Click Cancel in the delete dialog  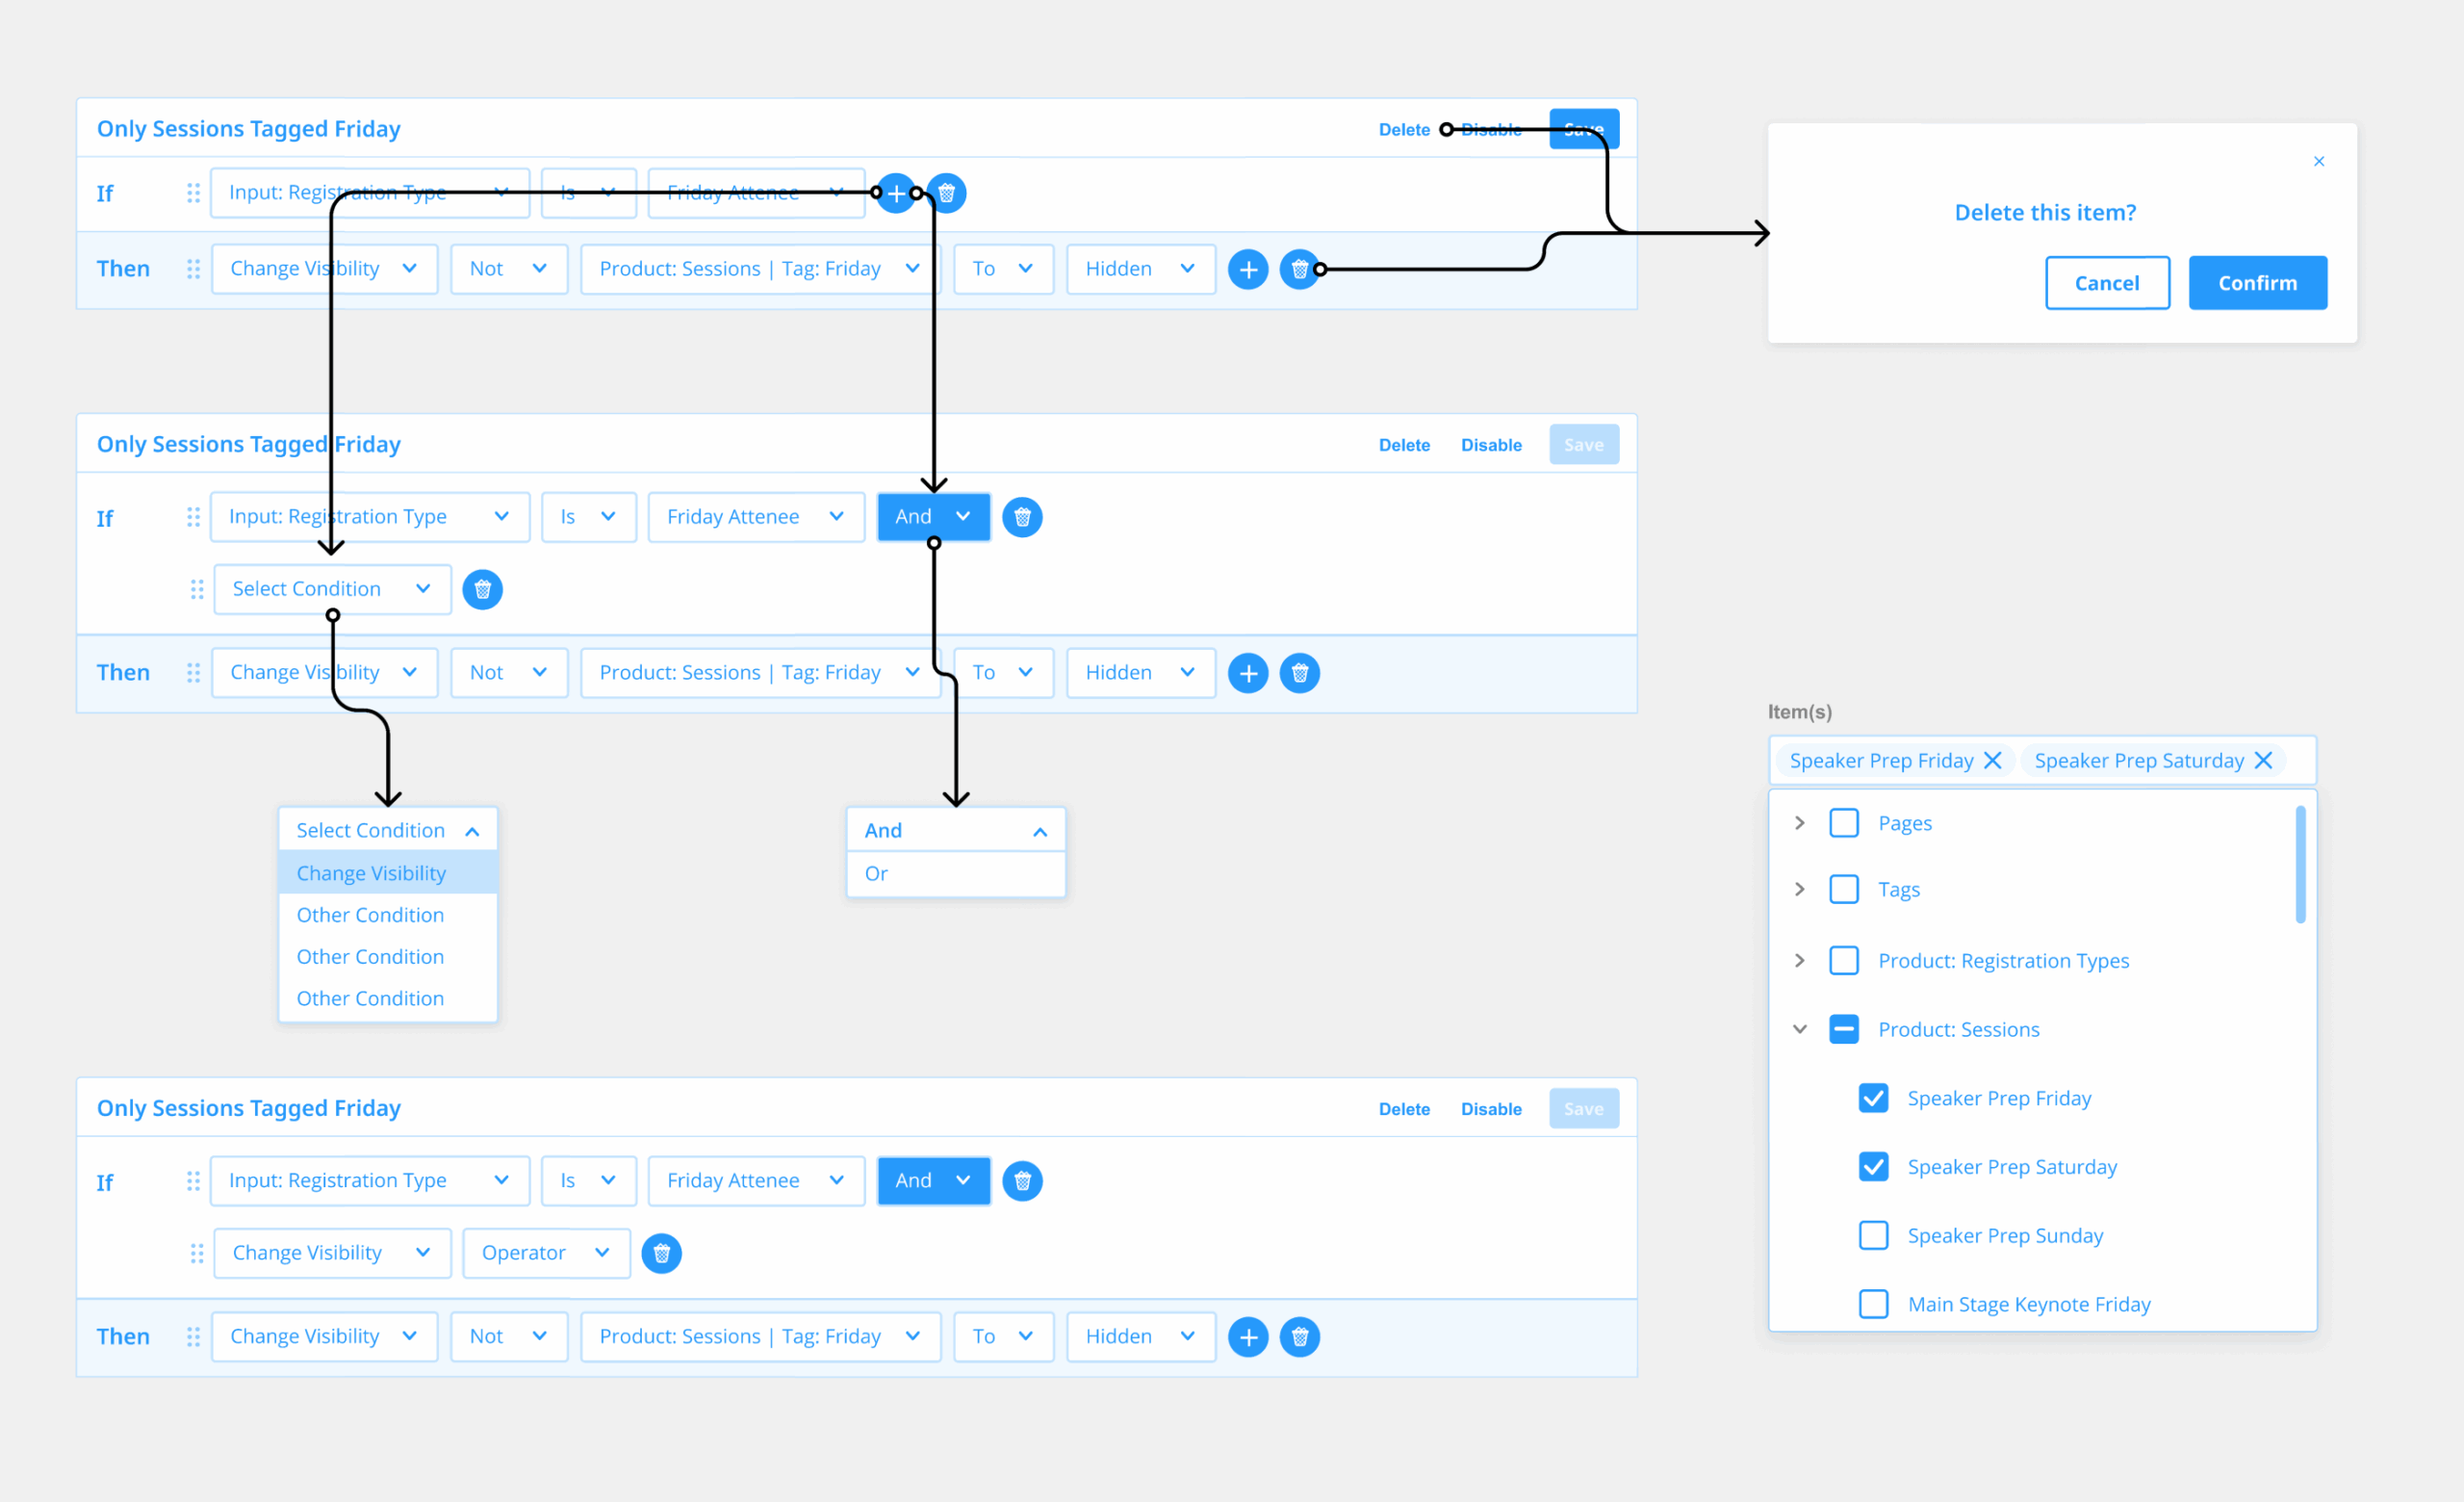pyautogui.click(x=2106, y=283)
